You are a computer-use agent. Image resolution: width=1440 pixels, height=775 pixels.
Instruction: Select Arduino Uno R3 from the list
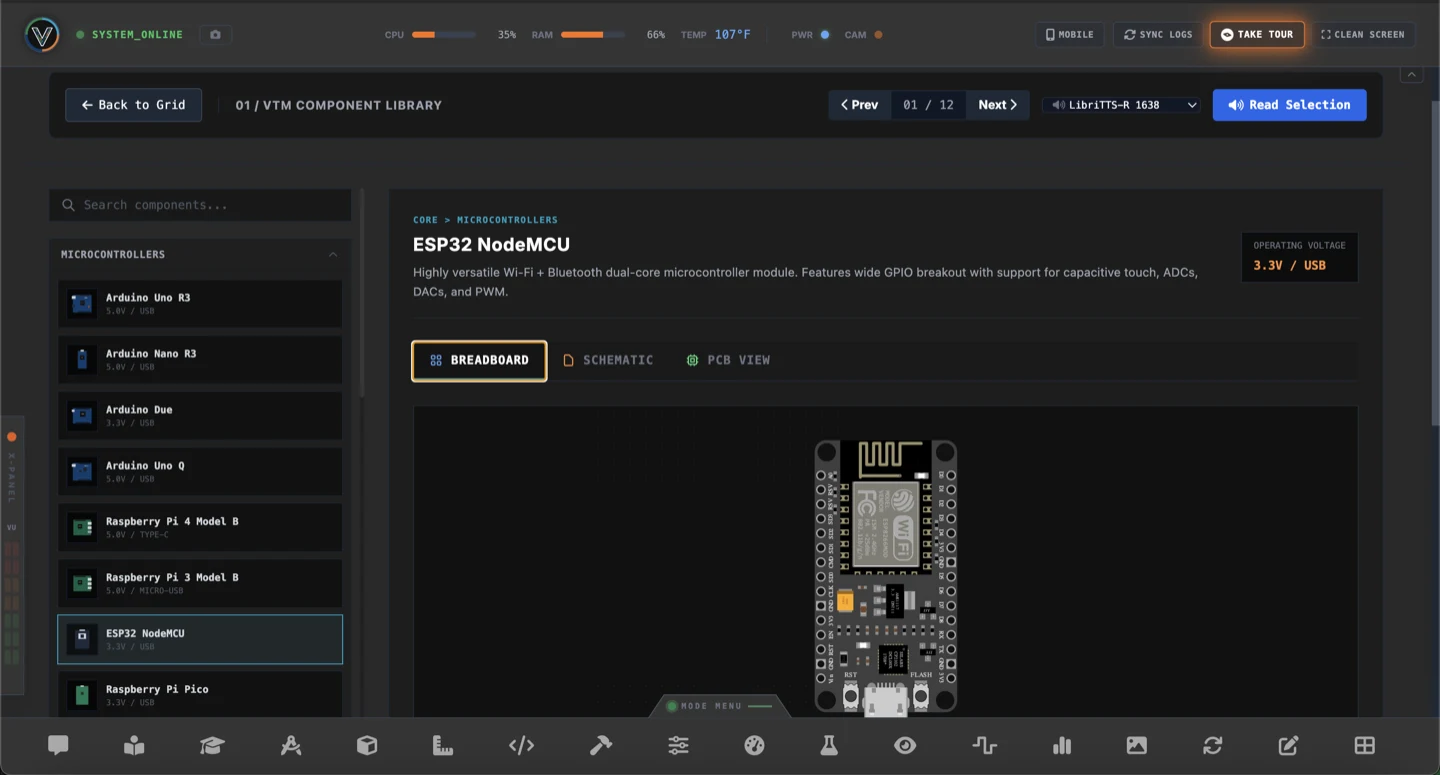click(x=200, y=304)
